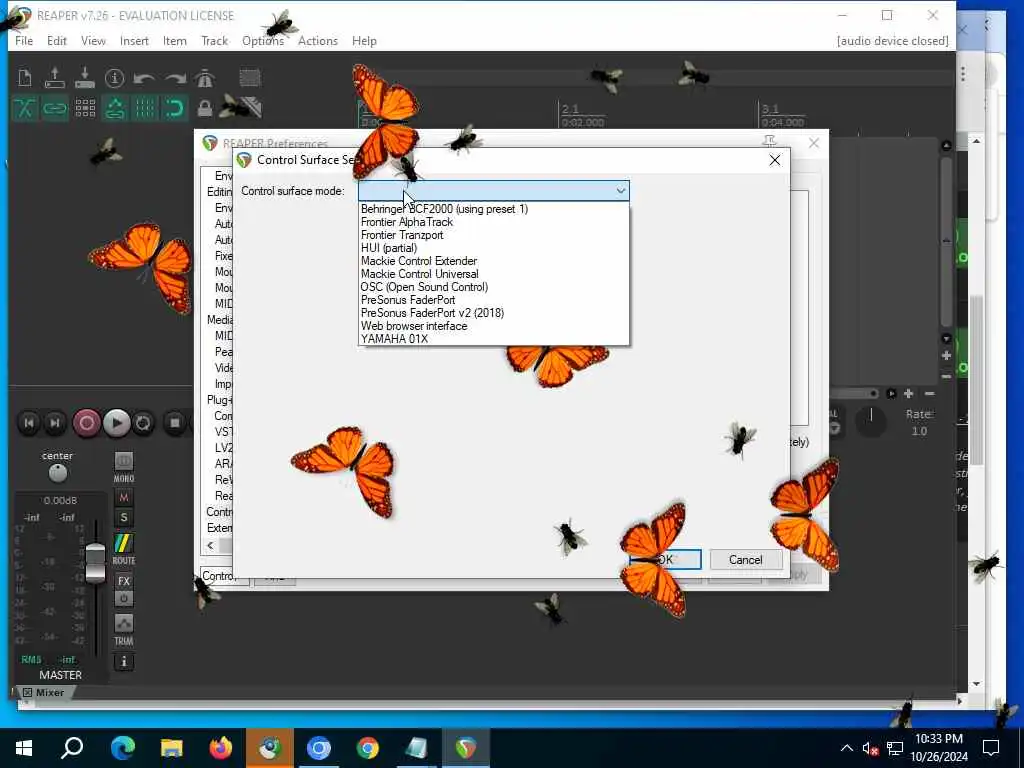
Task: Click the master pan center knob
Action: coord(58,473)
